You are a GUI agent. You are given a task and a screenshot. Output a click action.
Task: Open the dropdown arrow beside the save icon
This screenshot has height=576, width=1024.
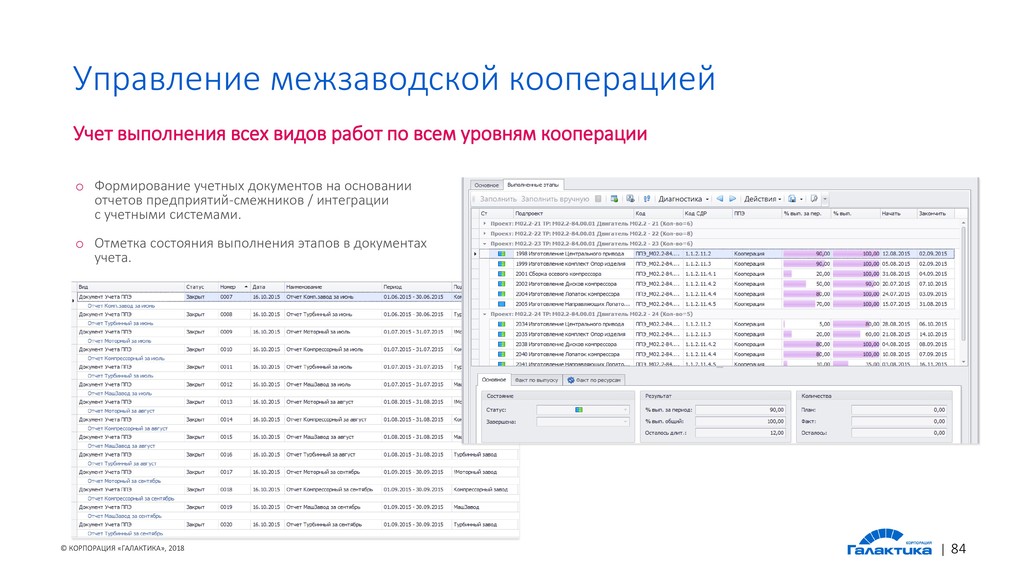point(801,199)
